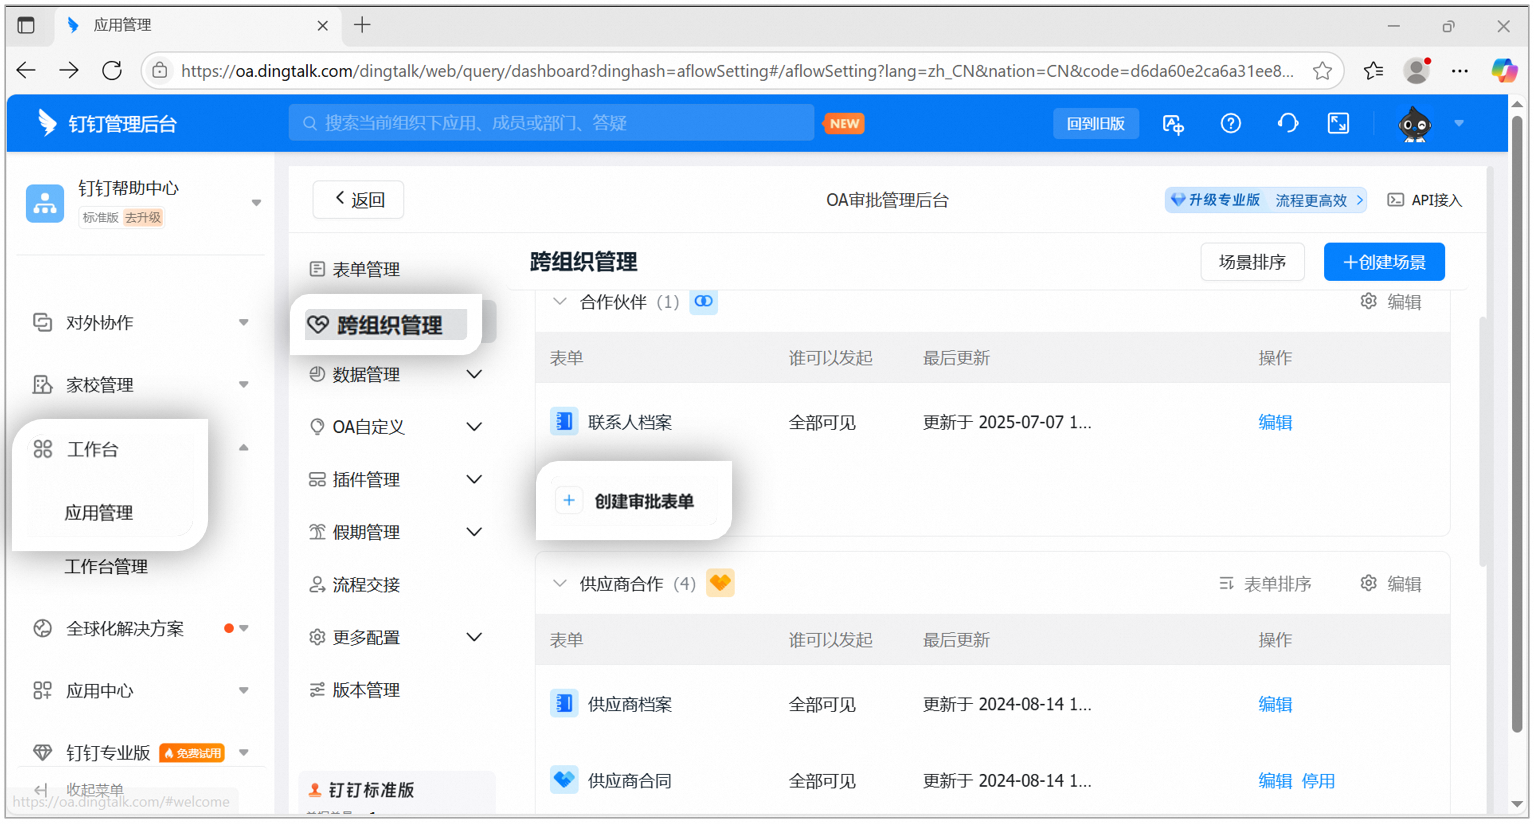Open the API接入 link

pyautogui.click(x=1425, y=200)
